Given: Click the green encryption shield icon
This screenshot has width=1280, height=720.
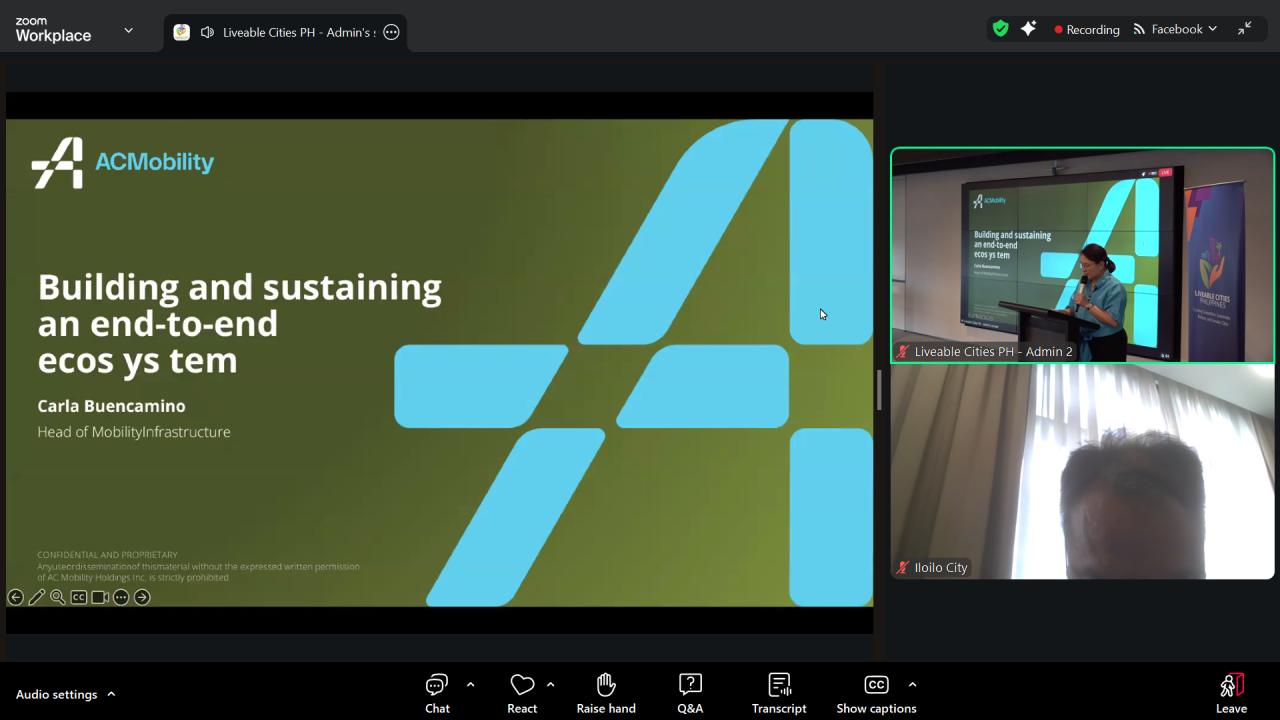Looking at the screenshot, I should pos(1000,29).
